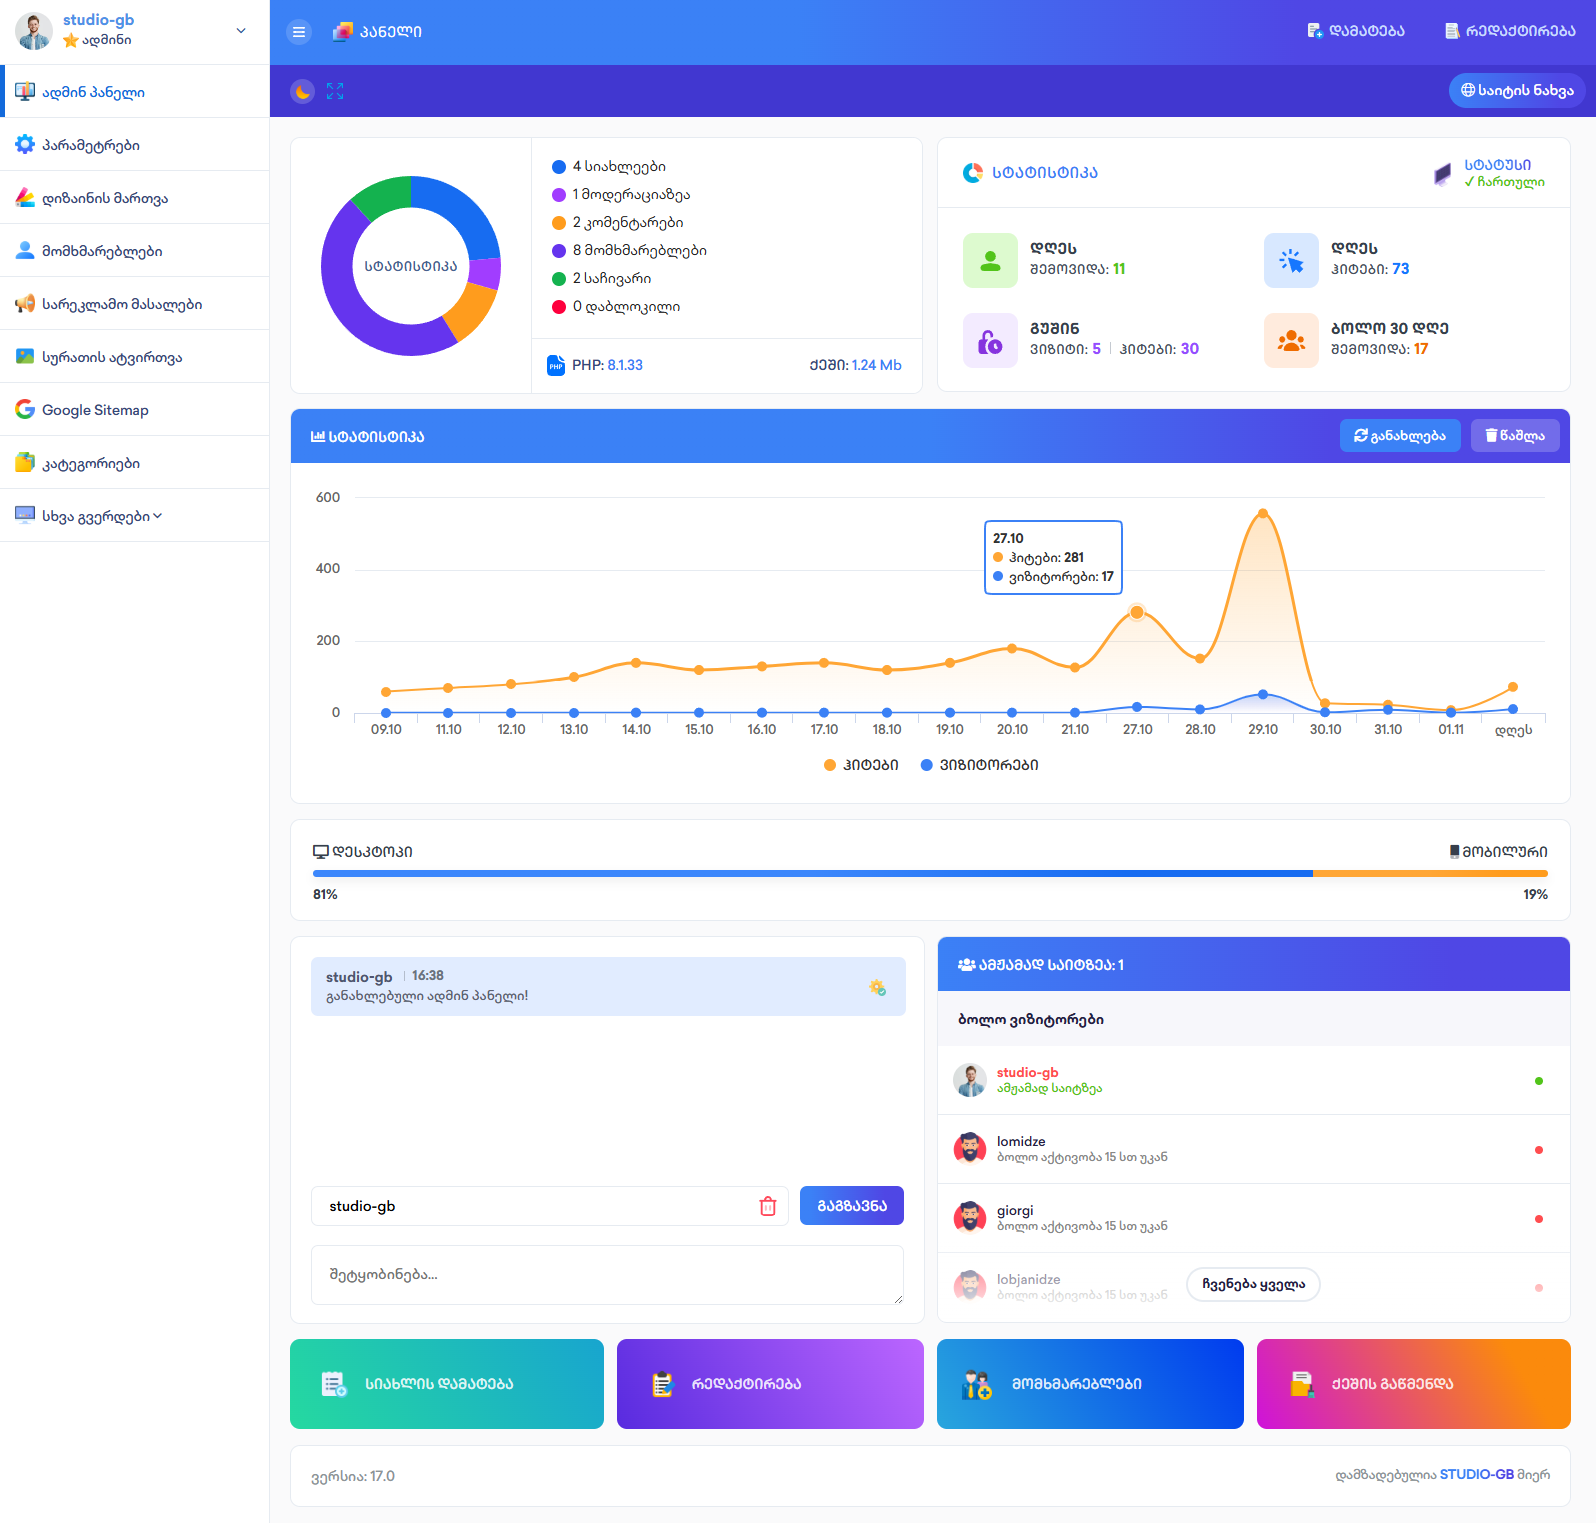The image size is (1596, 1523).
Task: Click the weather icon in chat message
Action: coord(877,987)
